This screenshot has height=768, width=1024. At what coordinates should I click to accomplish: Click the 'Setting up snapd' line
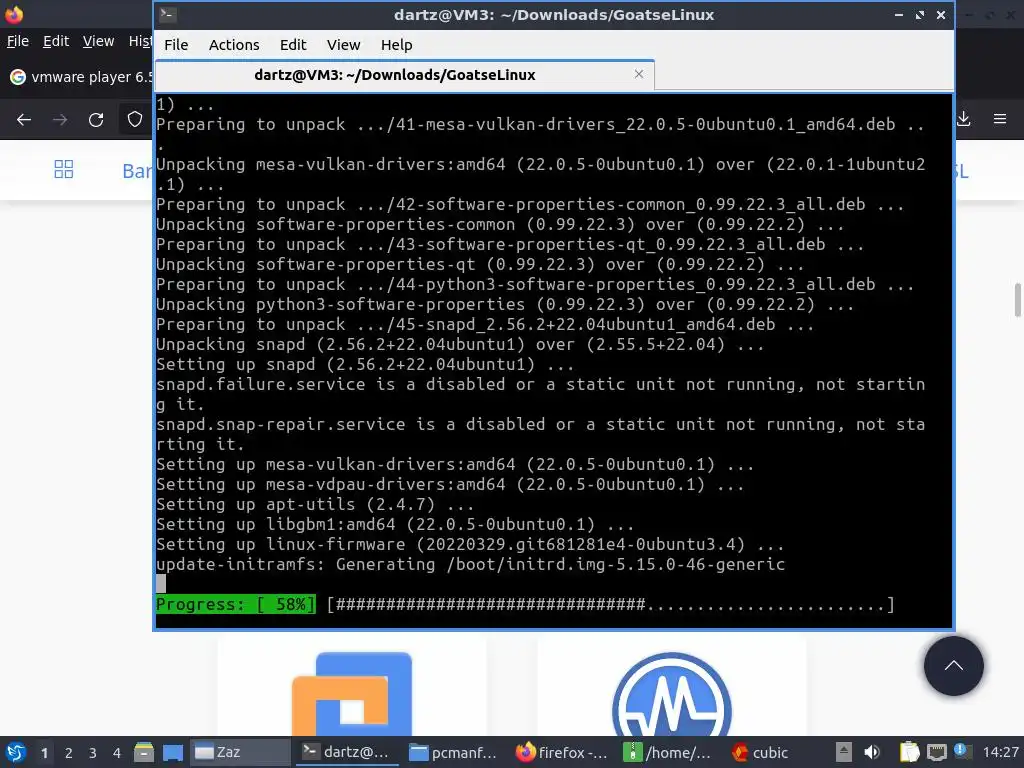coord(365,364)
